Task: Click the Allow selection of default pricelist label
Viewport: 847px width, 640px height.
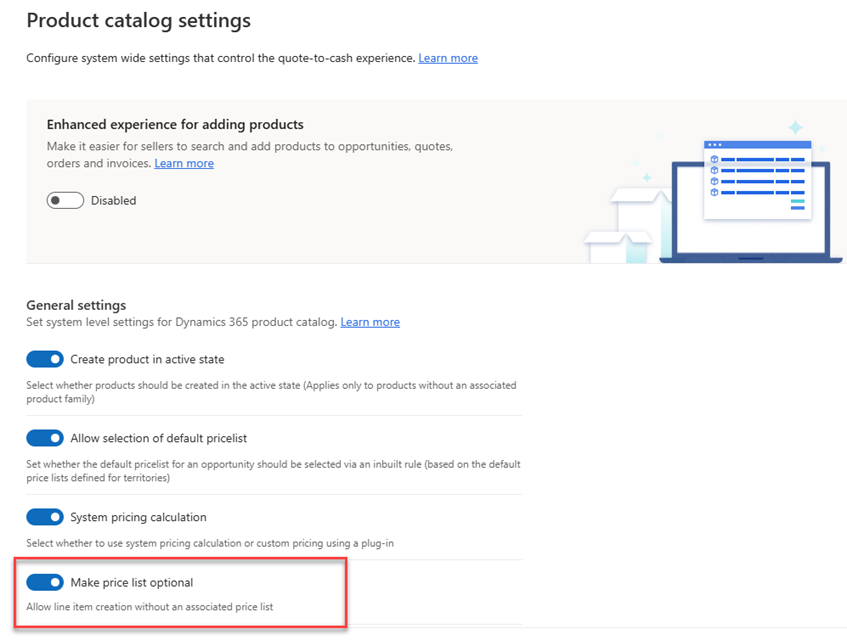Action: (158, 438)
